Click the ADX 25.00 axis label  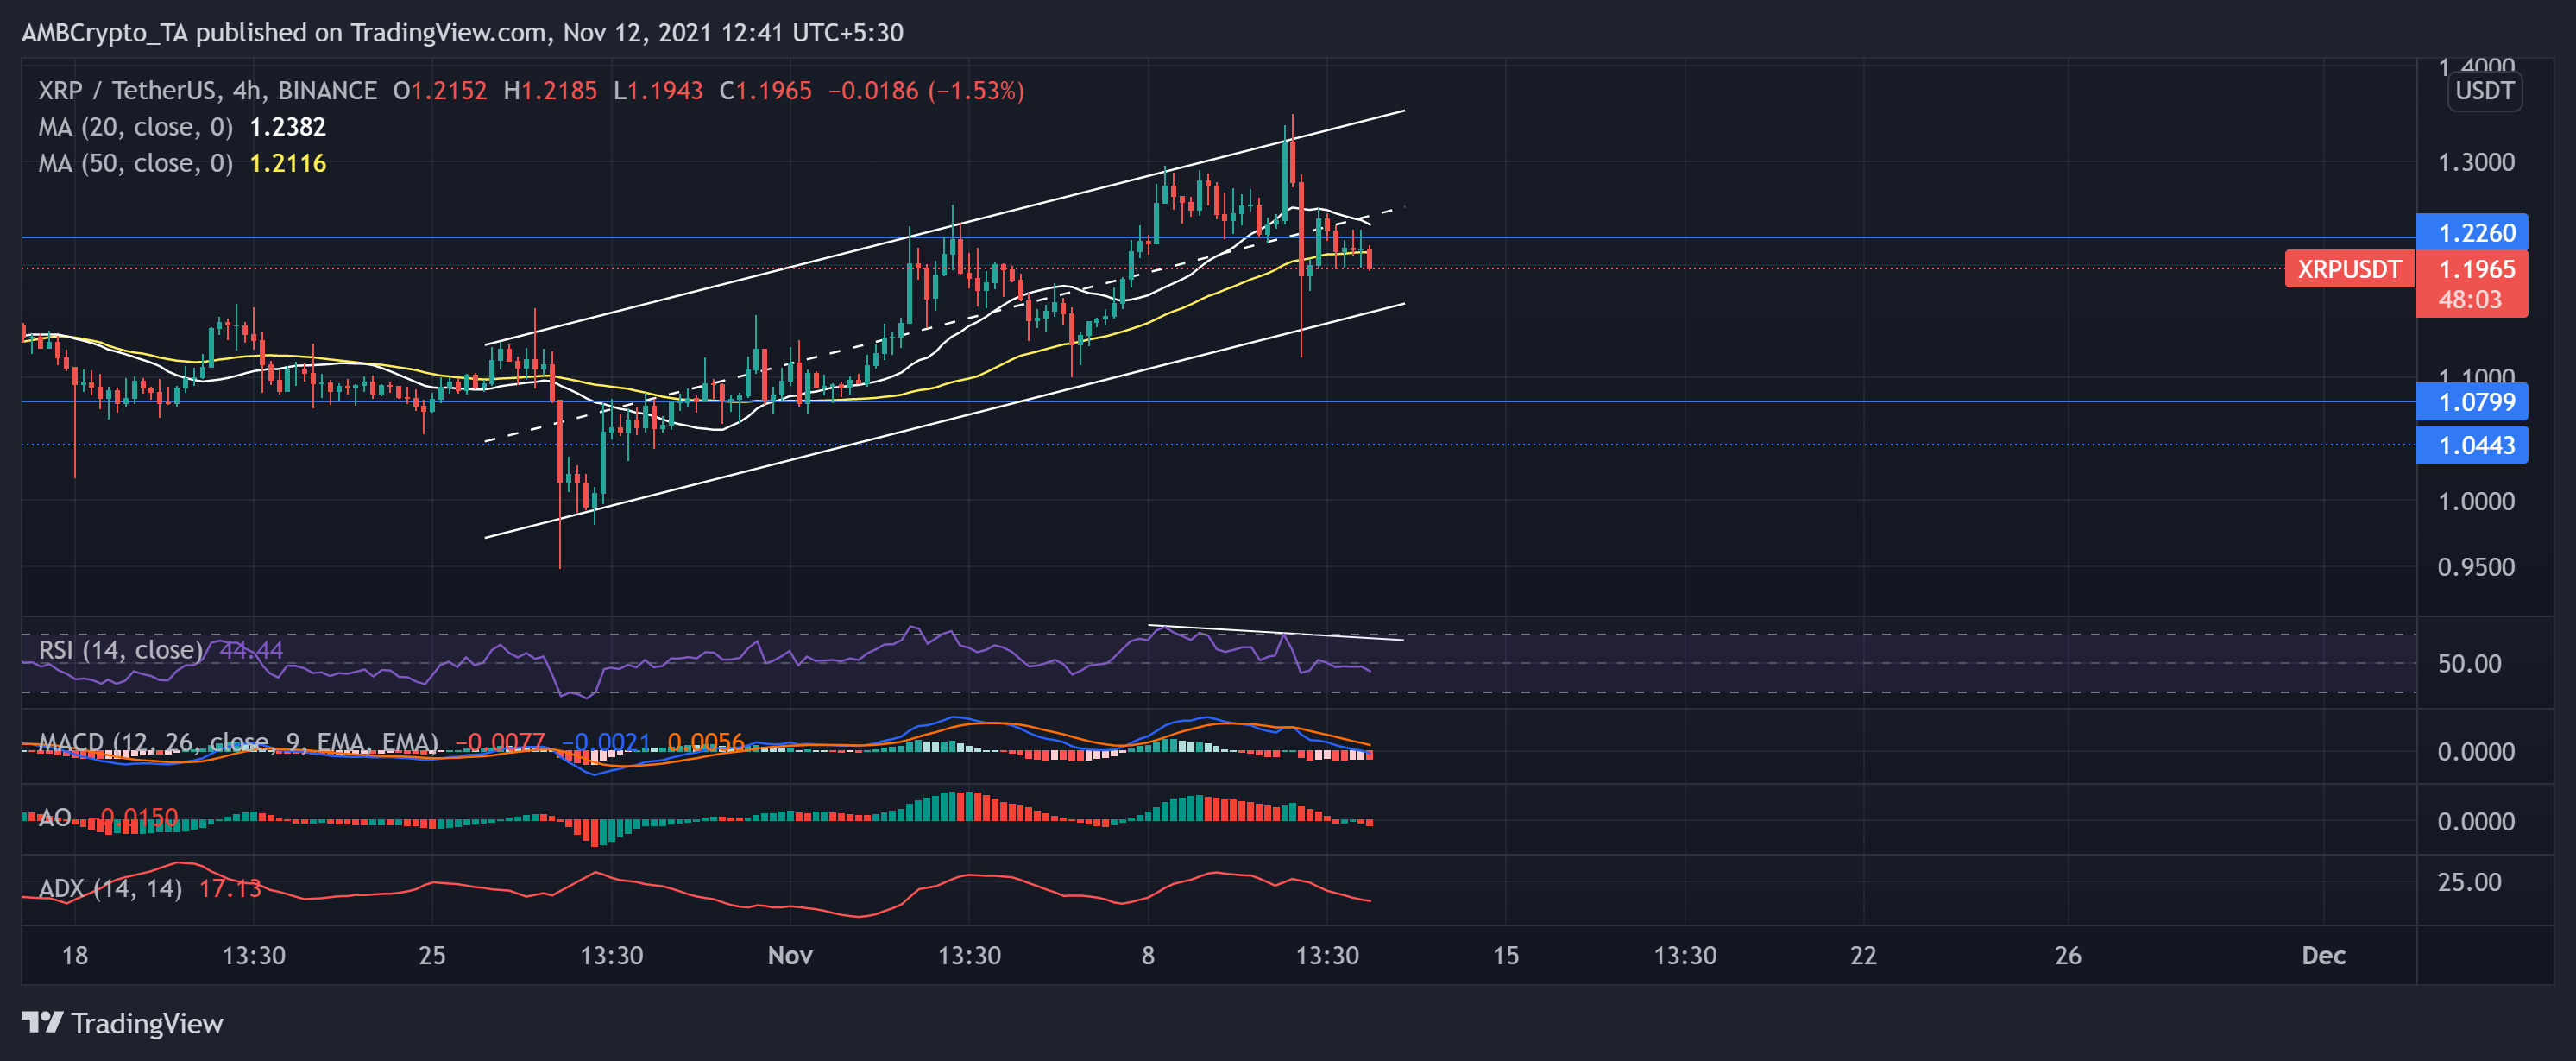point(2469,882)
